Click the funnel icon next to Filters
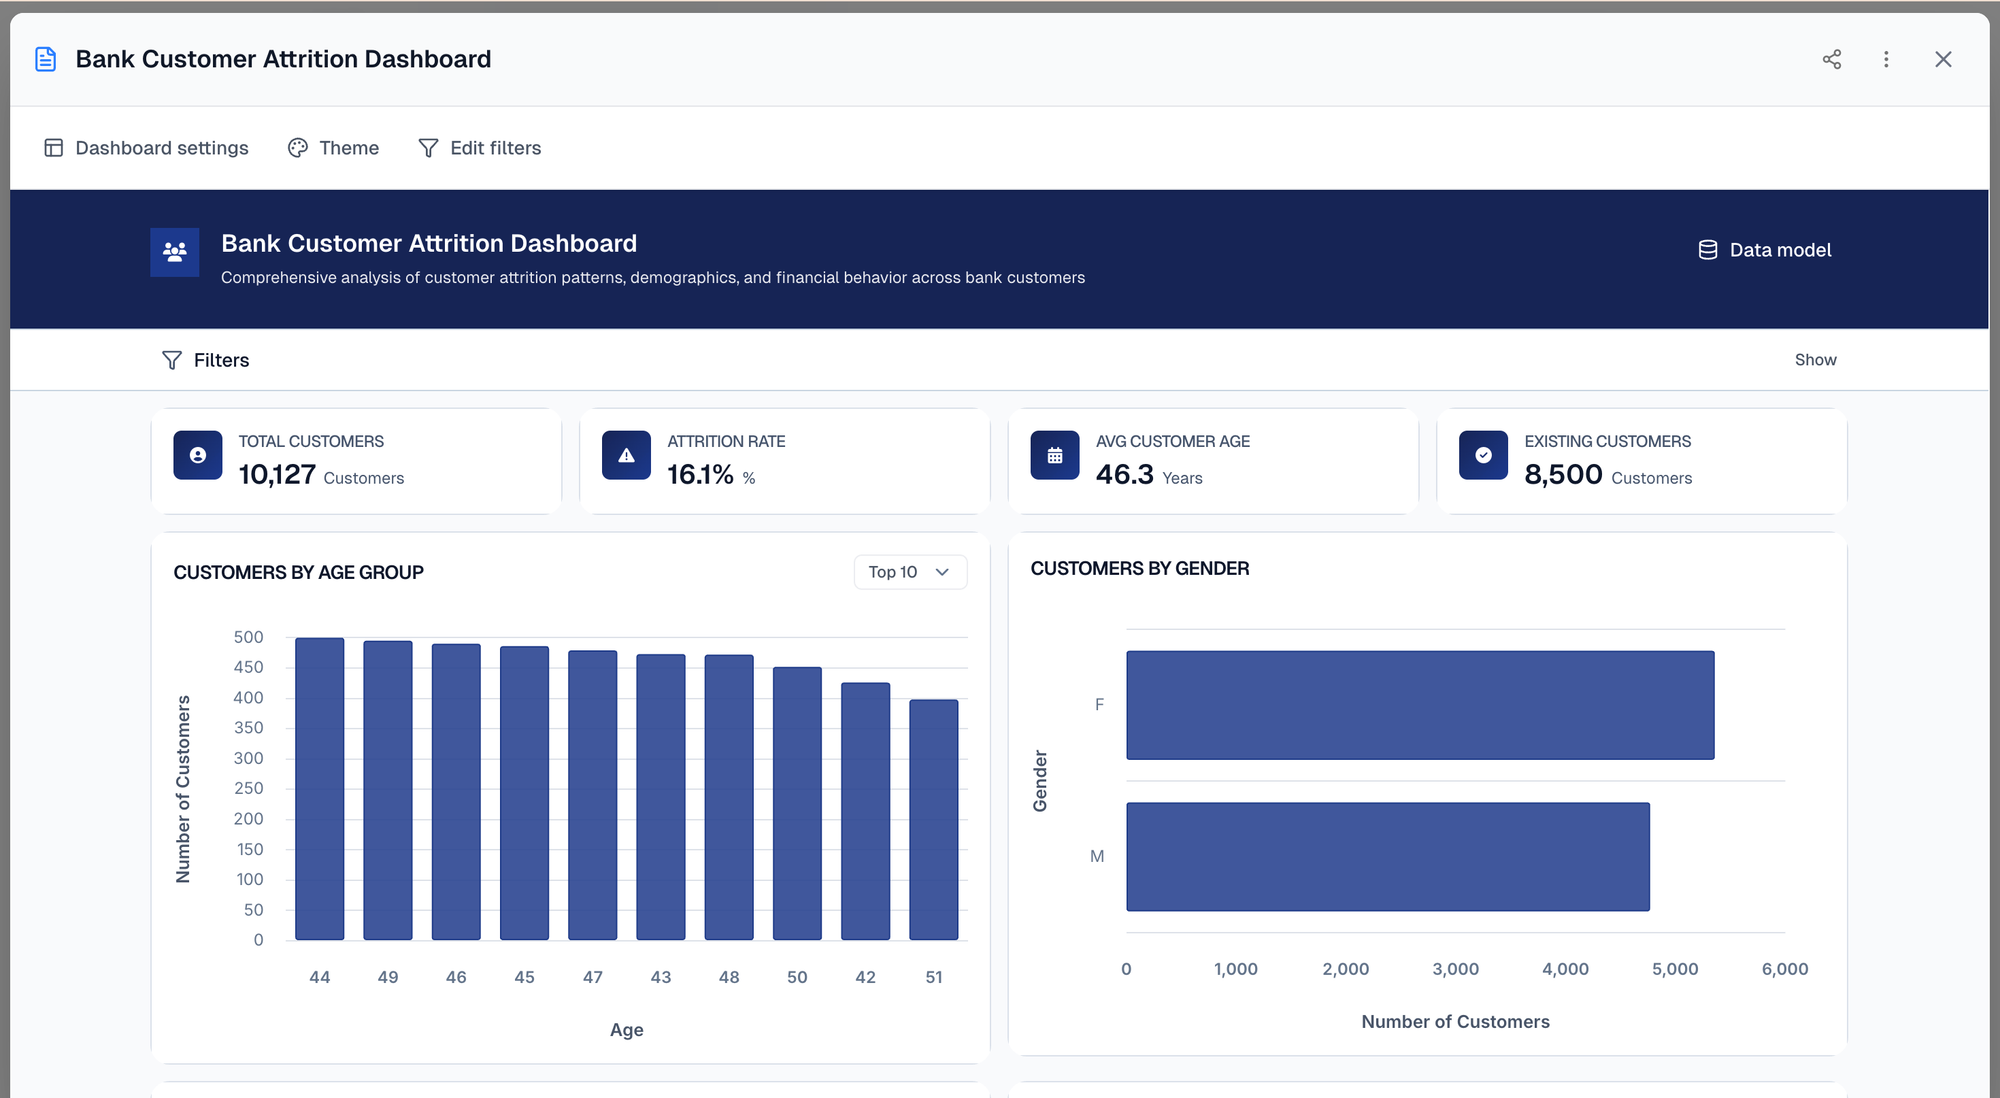2000x1098 pixels. click(x=172, y=360)
